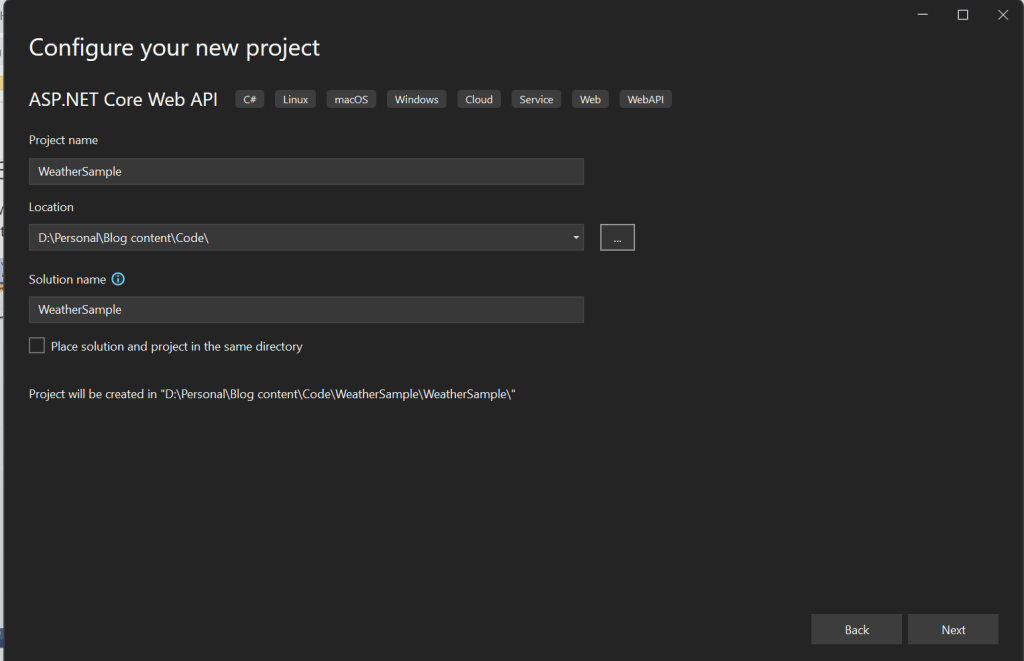Click the macOS platform tag
1024x661 pixels.
[351, 100]
